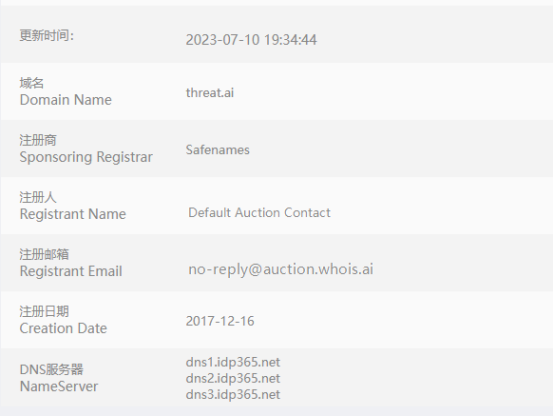This screenshot has height=416, width=554.
Task: Click the email no-reply@auction.whois.ai
Action: coord(281,269)
